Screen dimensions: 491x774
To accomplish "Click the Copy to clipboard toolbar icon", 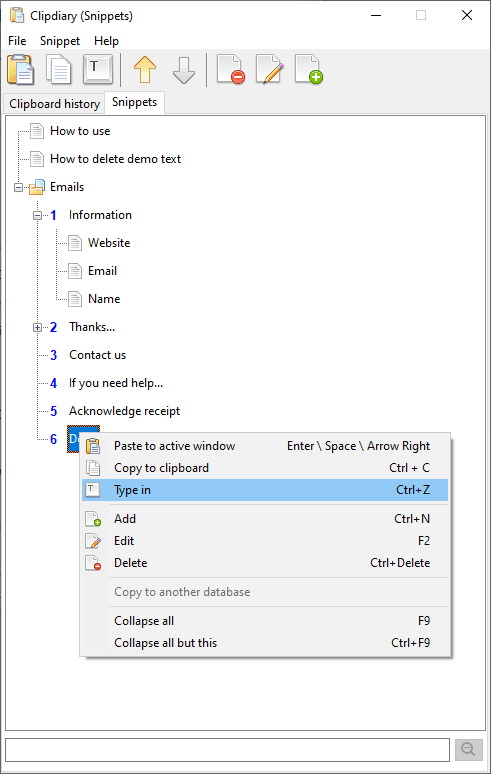I will (x=59, y=69).
